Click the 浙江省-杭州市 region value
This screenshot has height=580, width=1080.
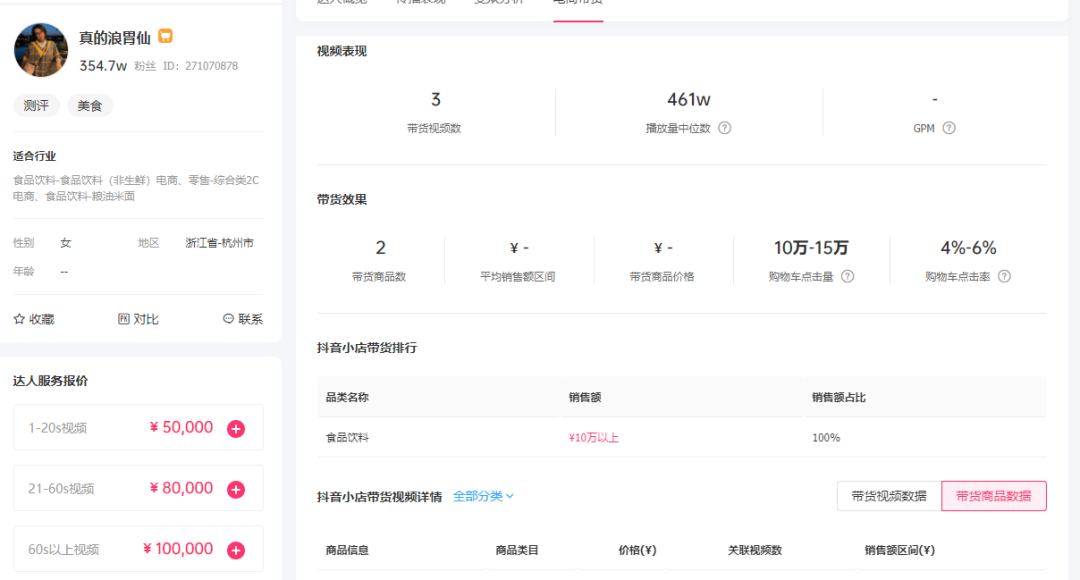click(220, 243)
